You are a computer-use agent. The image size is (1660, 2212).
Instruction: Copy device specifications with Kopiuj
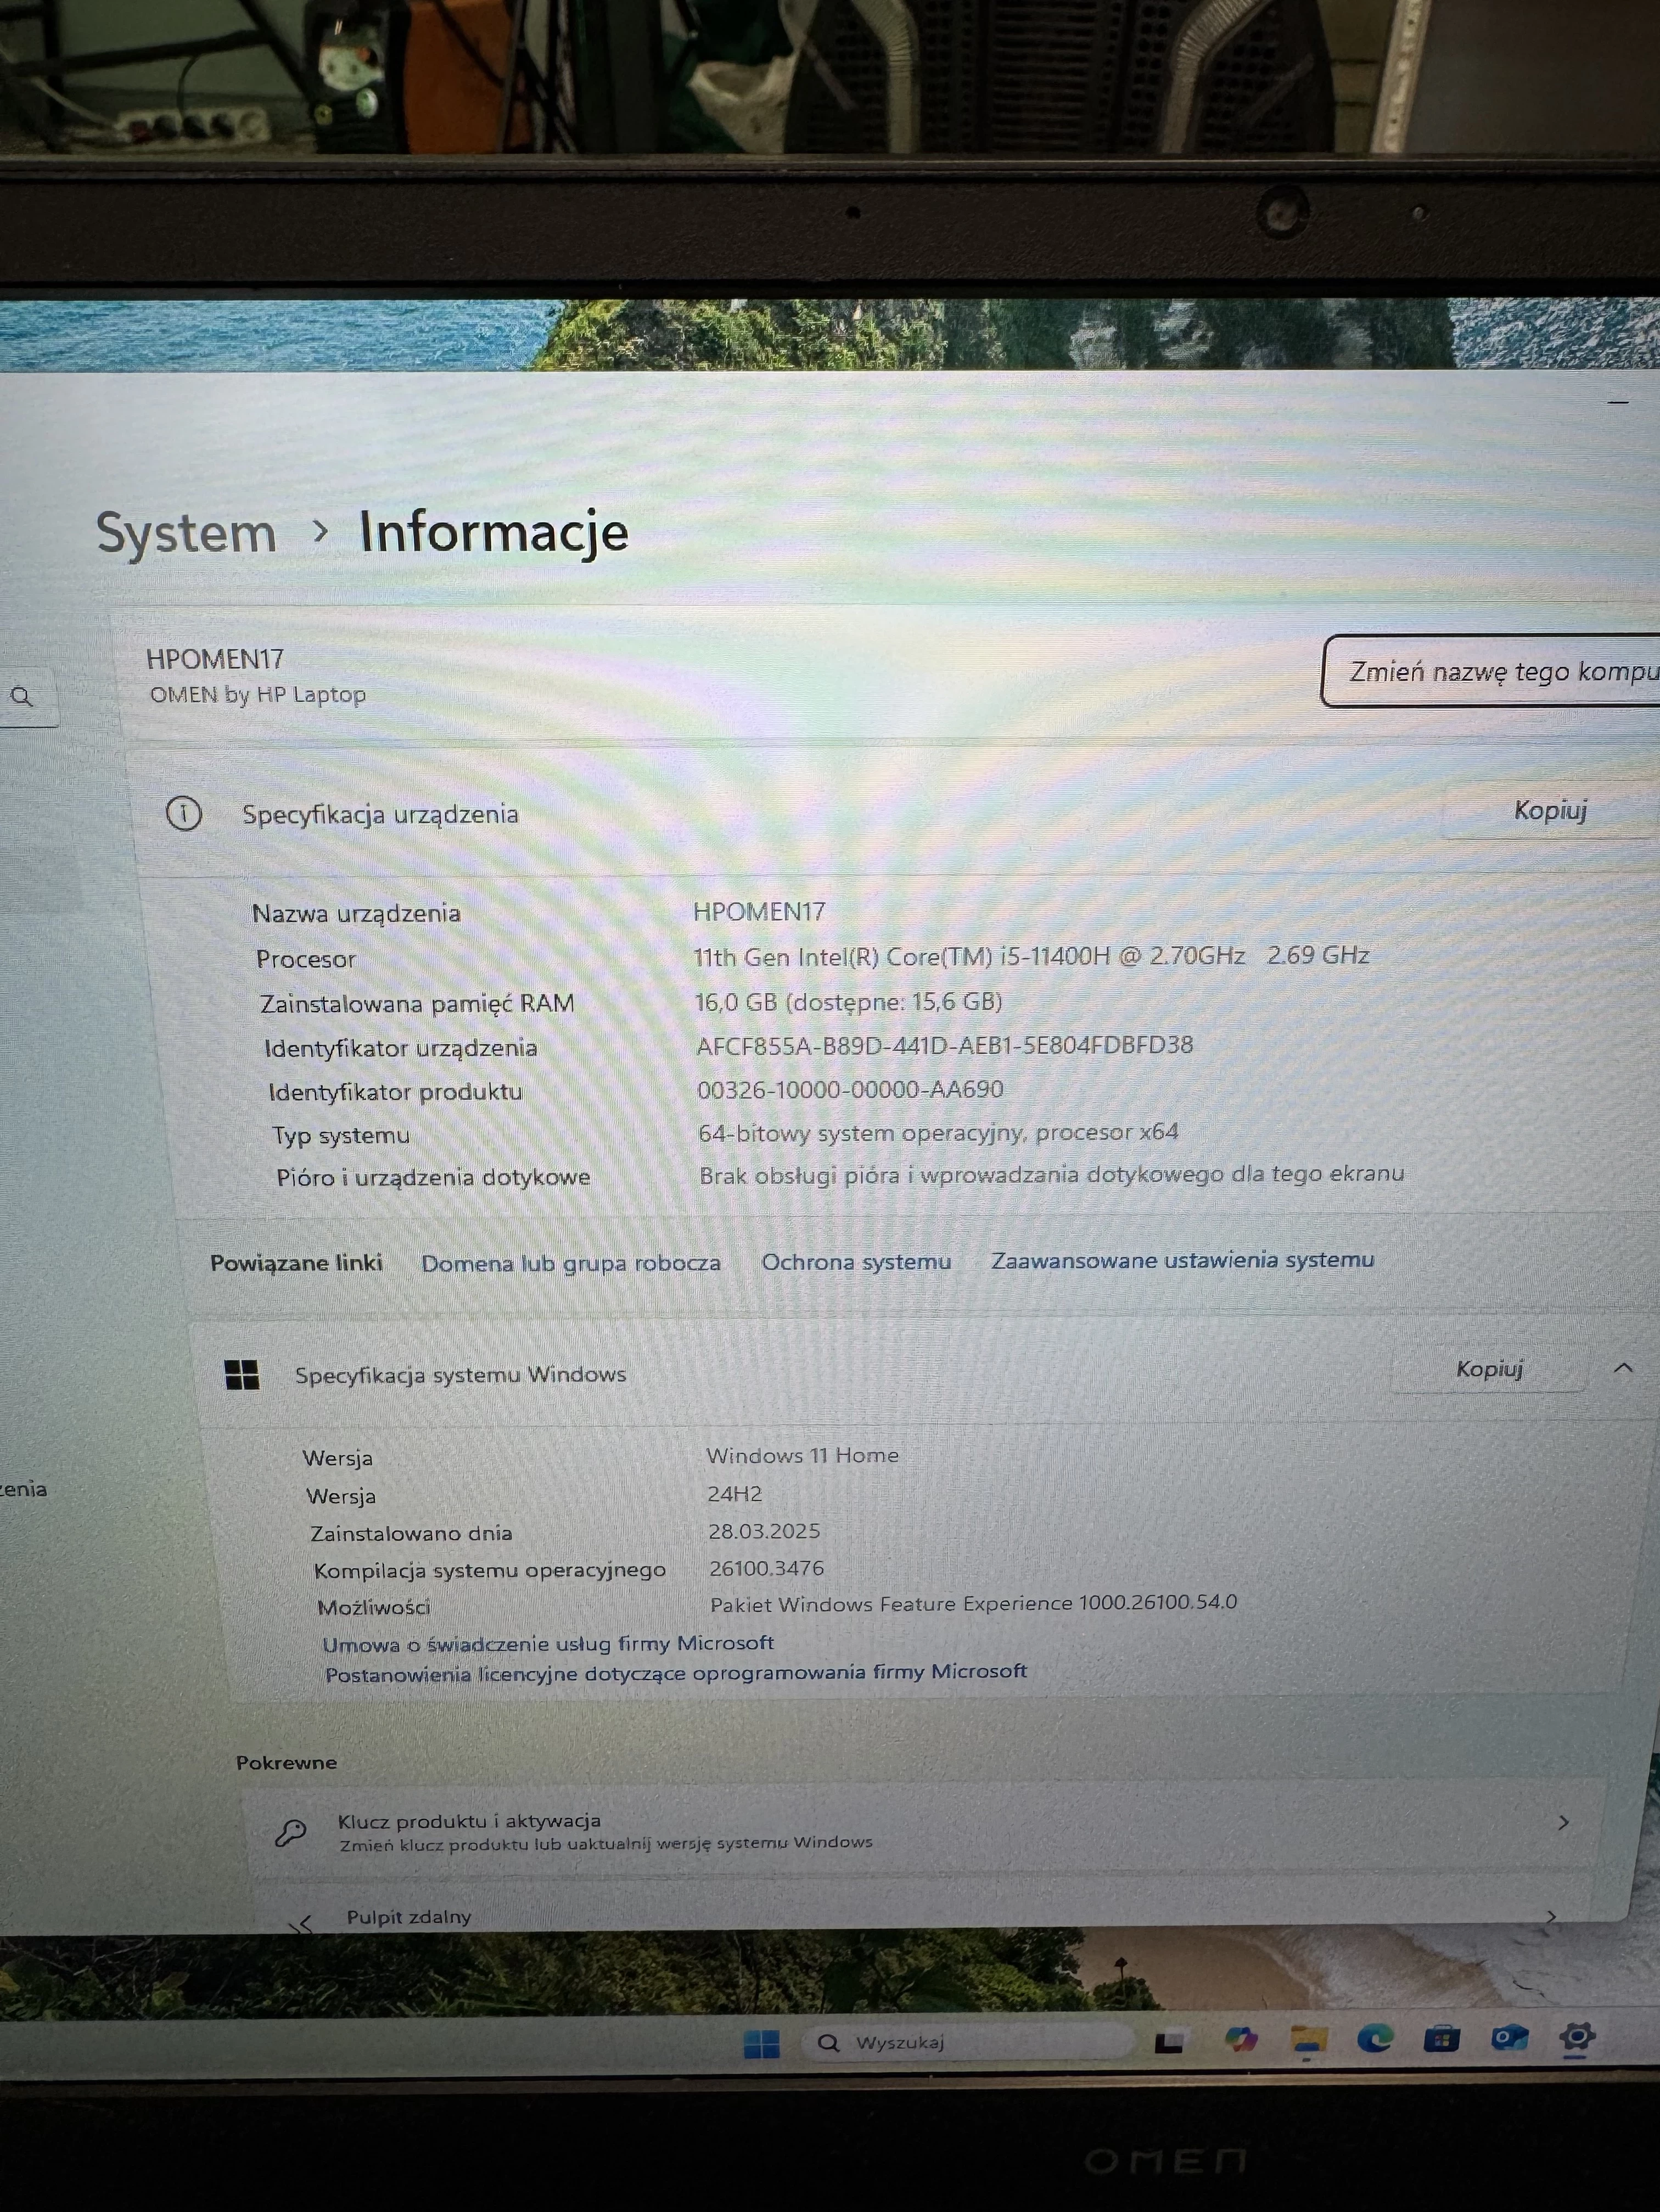[1549, 810]
